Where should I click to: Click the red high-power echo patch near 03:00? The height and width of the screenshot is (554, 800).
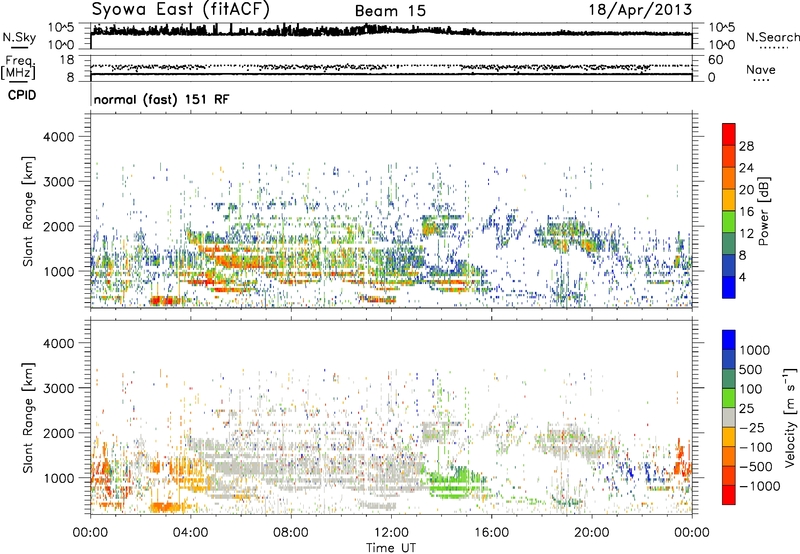(x=168, y=300)
